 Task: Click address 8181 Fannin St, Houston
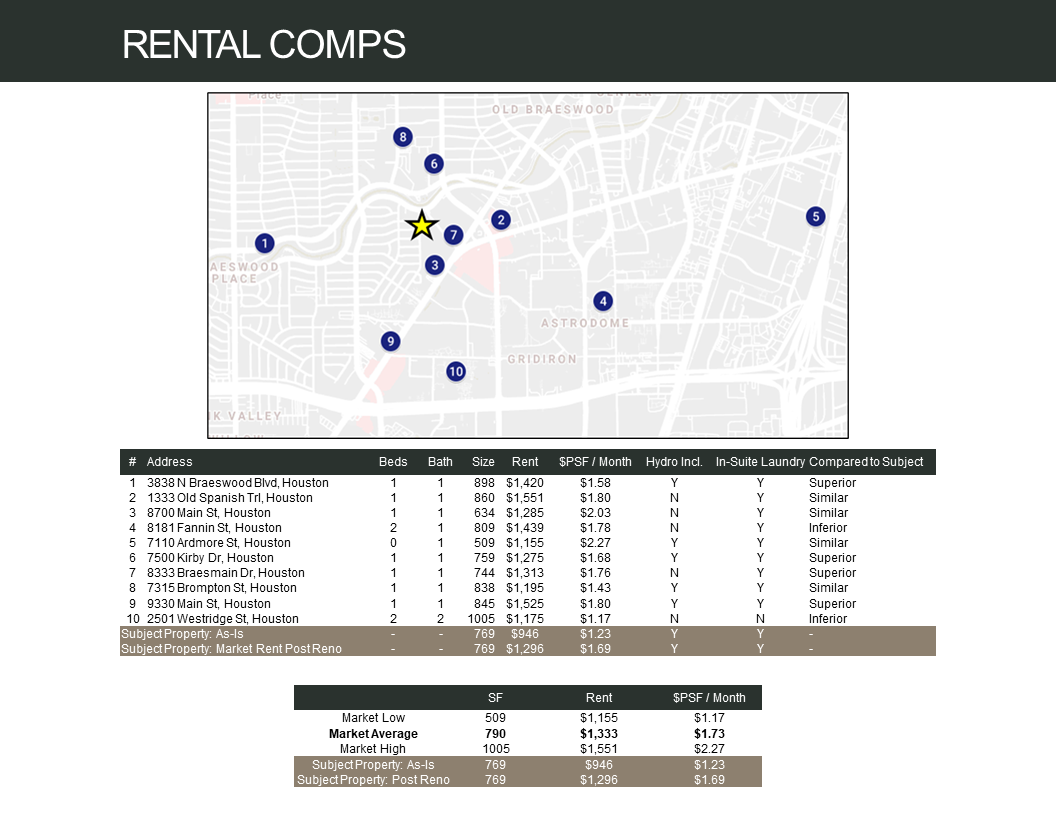coord(214,528)
